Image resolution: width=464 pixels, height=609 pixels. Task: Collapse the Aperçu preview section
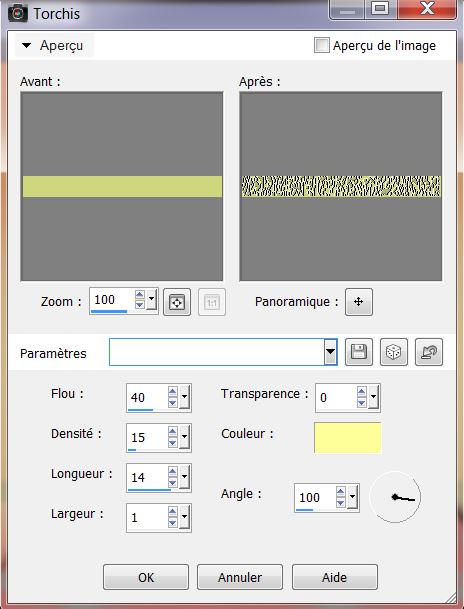(26, 45)
